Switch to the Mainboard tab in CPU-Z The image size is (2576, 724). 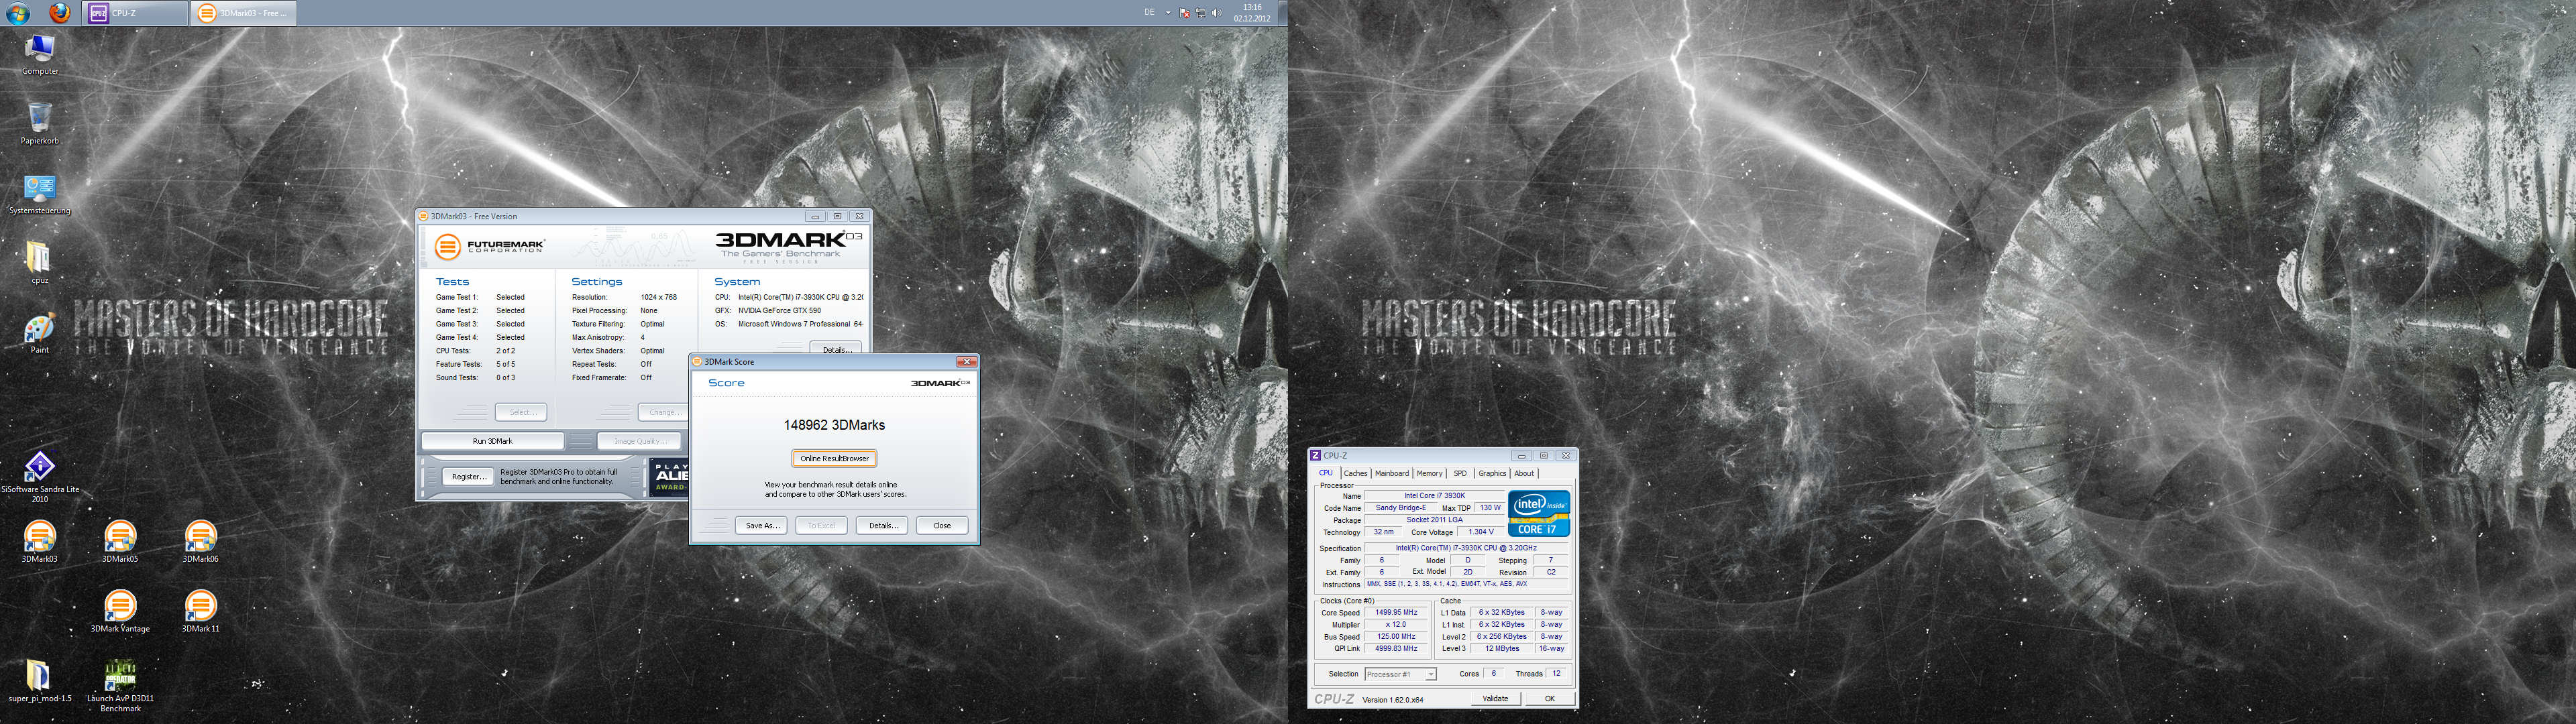(x=1391, y=474)
